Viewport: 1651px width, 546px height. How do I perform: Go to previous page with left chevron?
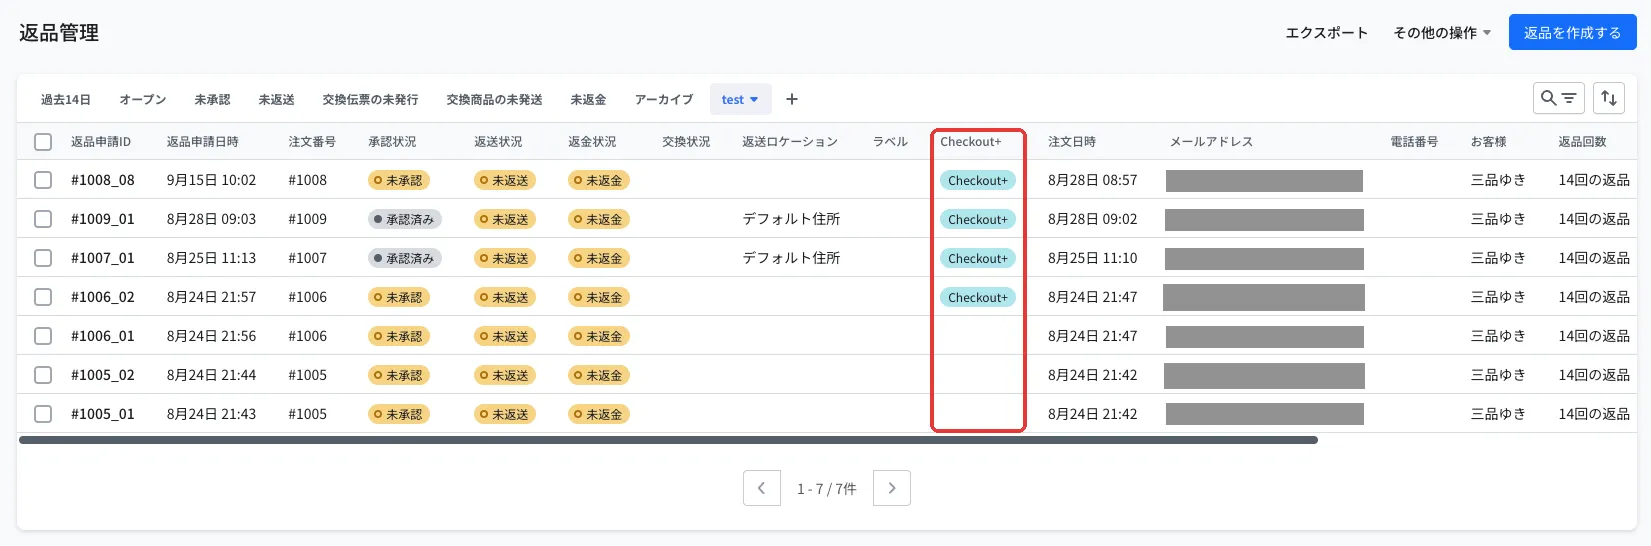(762, 488)
